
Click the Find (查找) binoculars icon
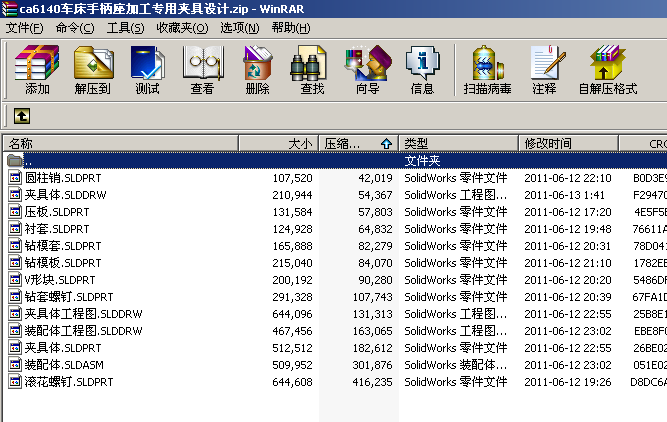308,63
